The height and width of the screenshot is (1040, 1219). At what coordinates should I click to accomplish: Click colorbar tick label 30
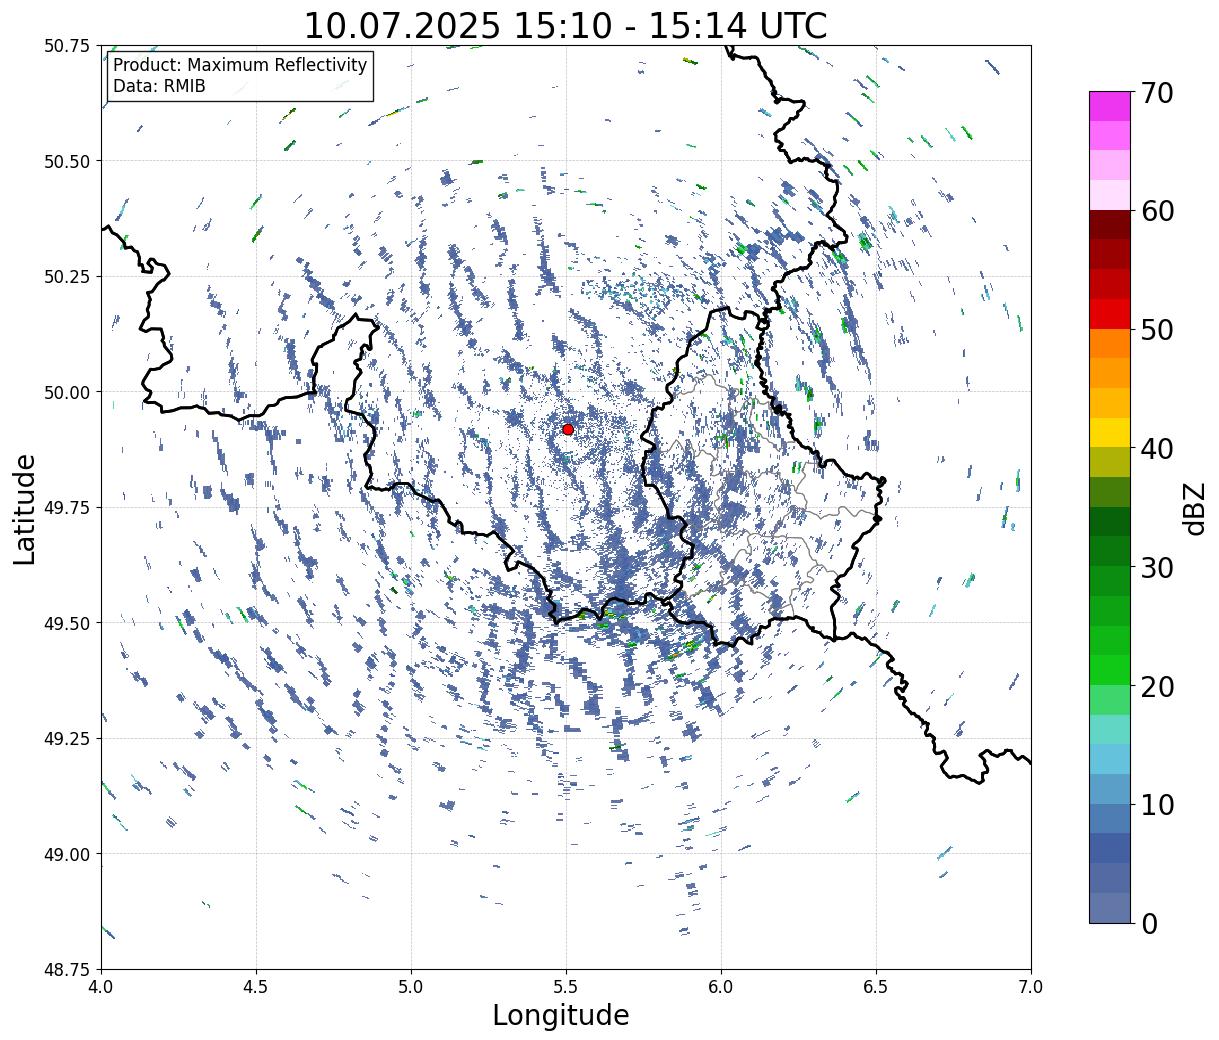coord(1156,568)
